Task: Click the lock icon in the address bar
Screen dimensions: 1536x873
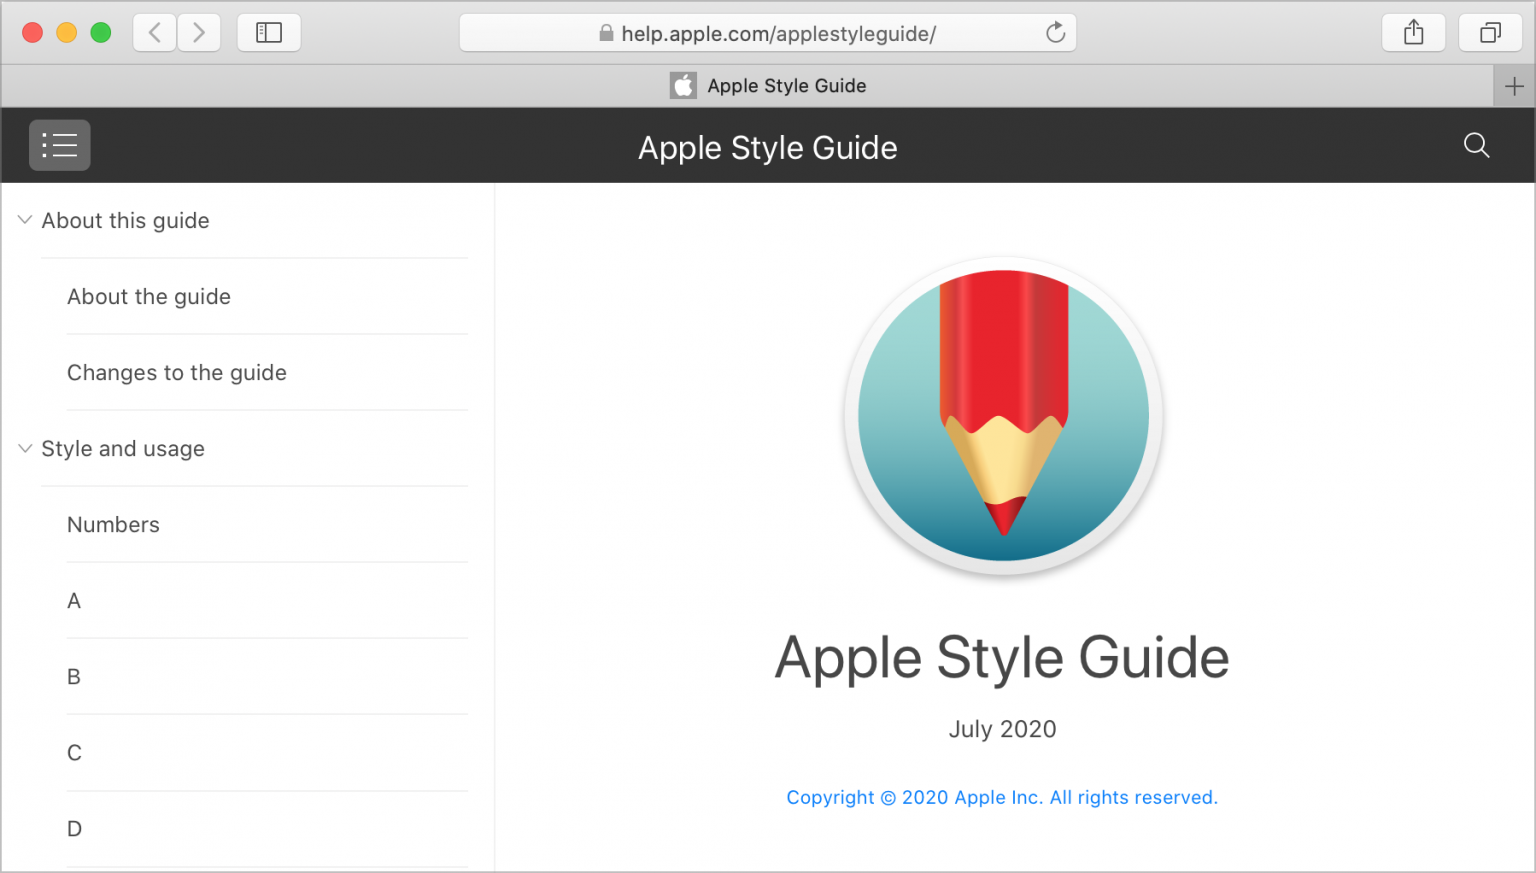Action: click(606, 33)
